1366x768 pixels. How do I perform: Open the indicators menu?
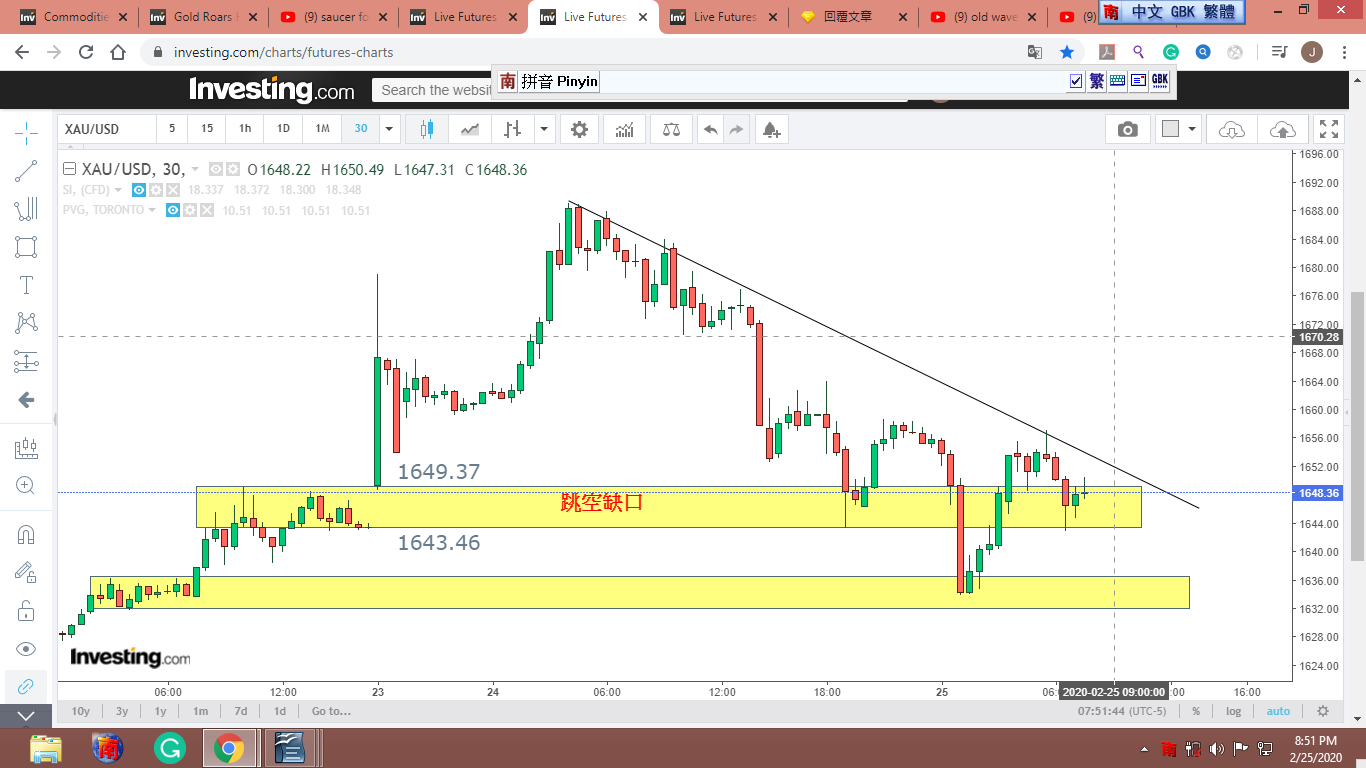pyautogui.click(x=624, y=129)
